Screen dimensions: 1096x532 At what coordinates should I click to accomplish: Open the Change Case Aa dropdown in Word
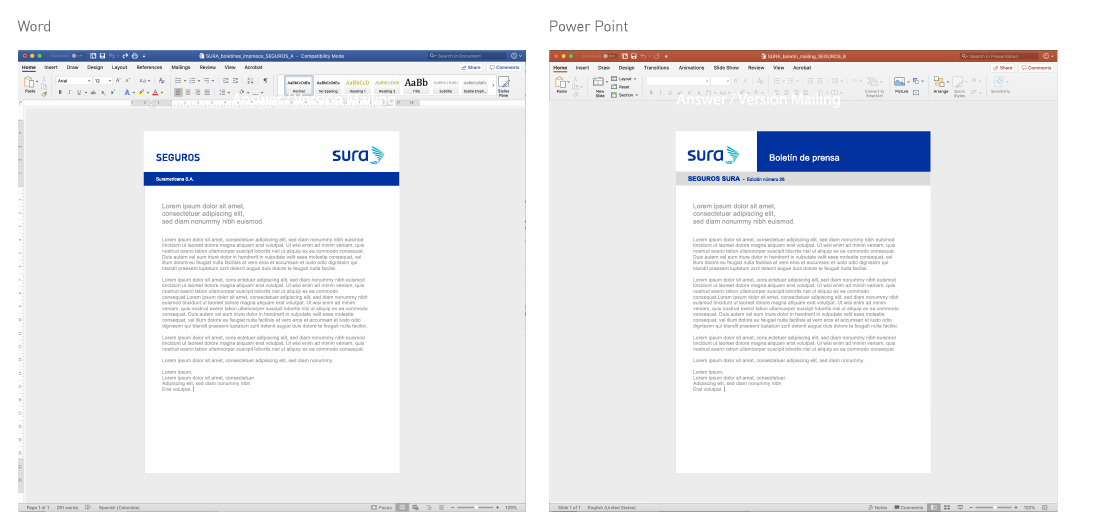pyautogui.click(x=145, y=80)
